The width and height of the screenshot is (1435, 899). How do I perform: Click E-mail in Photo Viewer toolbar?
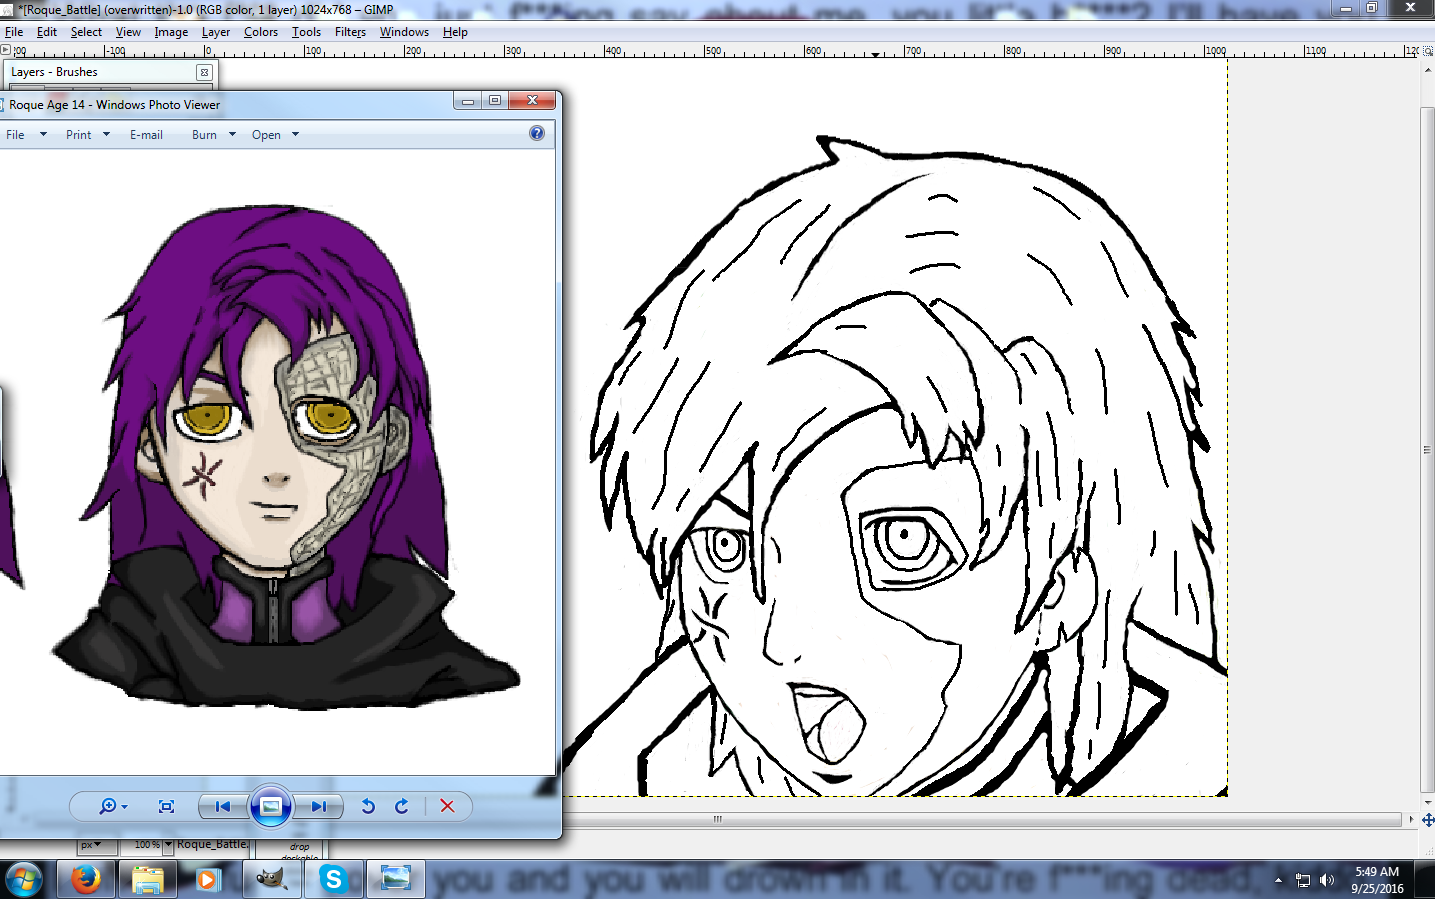(146, 135)
